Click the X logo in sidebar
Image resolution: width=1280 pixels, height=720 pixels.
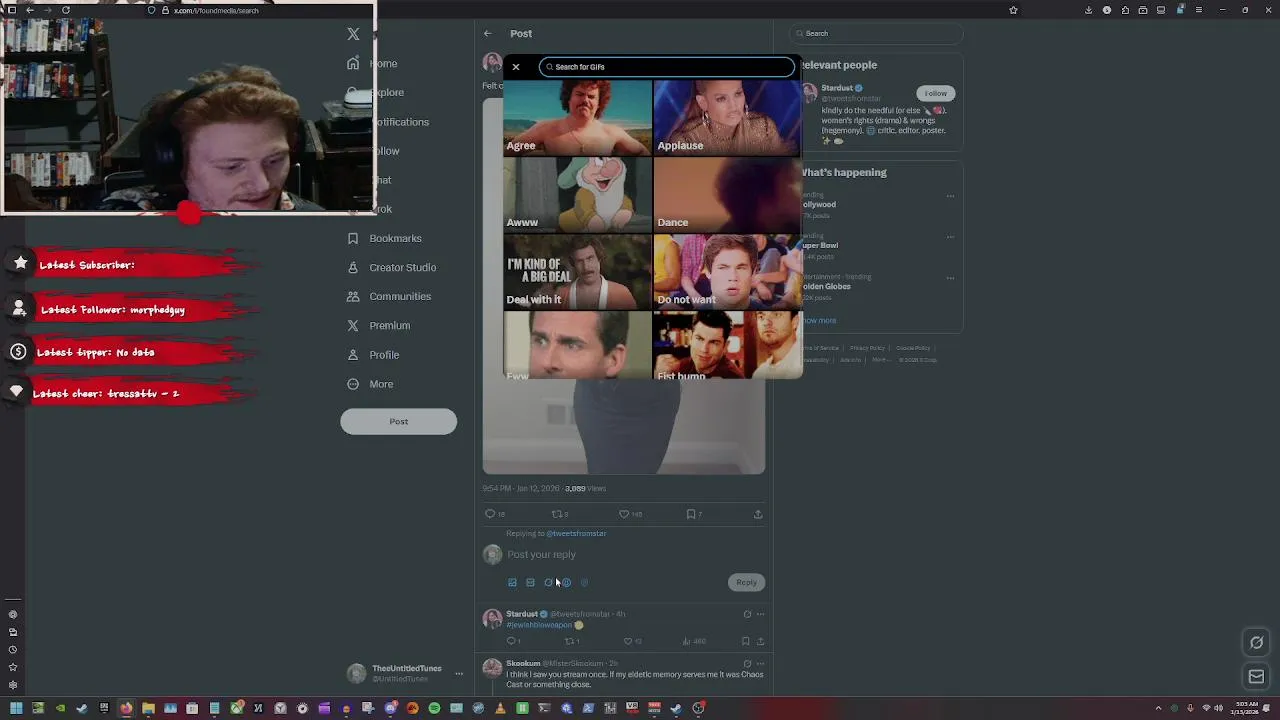pos(353,34)
